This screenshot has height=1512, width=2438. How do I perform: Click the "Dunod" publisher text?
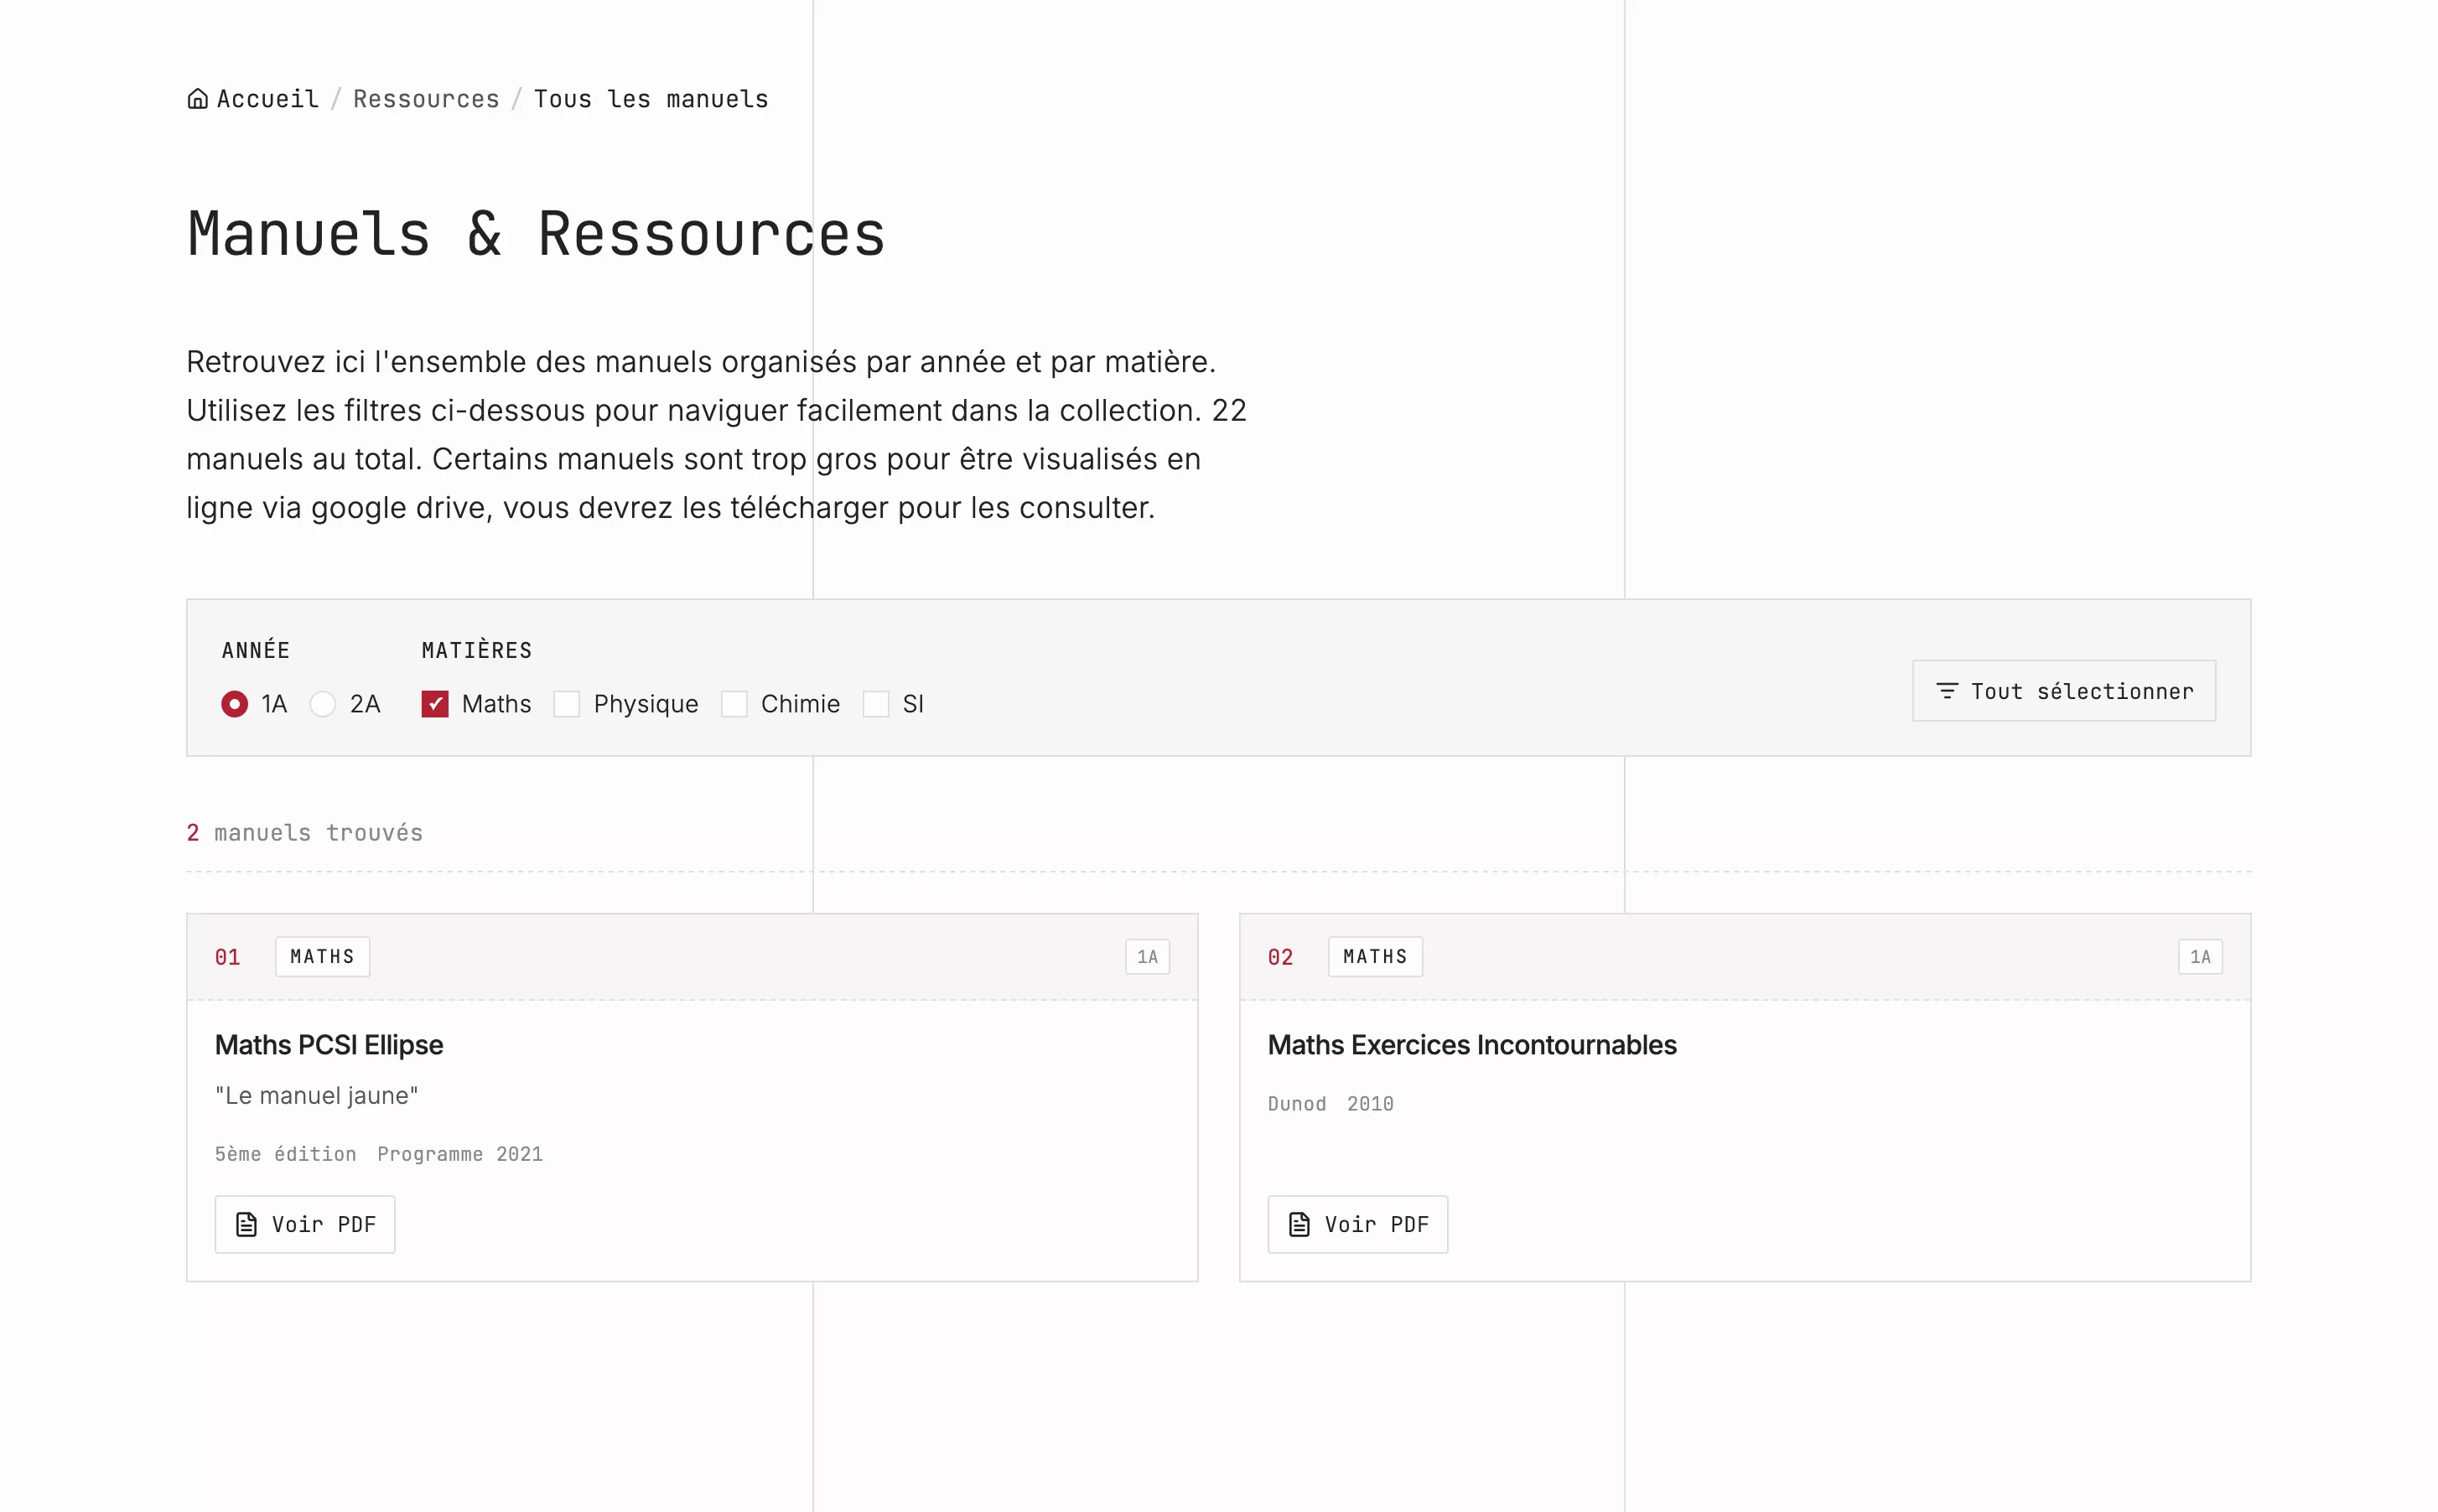(1297, 1104)
